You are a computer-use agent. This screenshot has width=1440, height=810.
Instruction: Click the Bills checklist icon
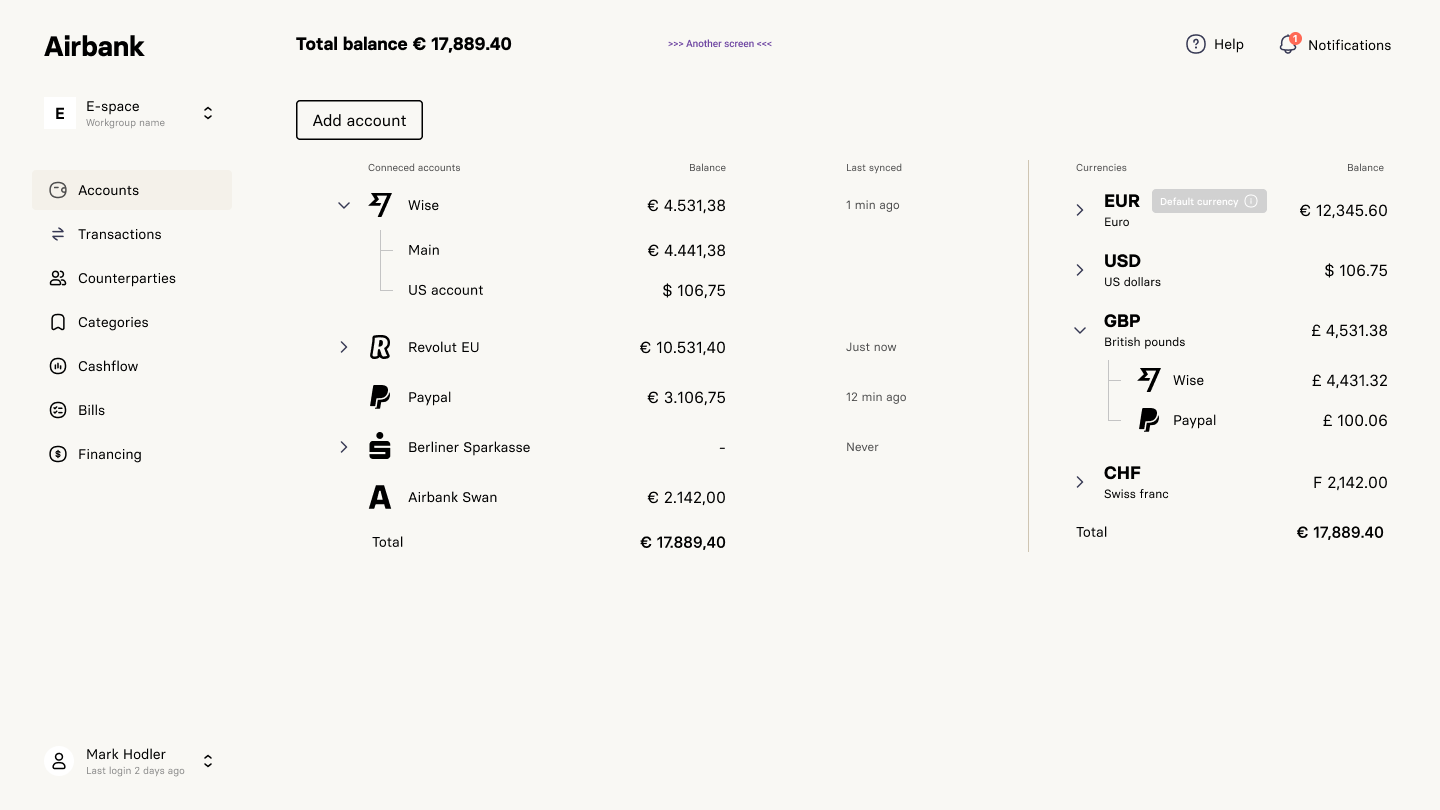(x=58, y=410)
